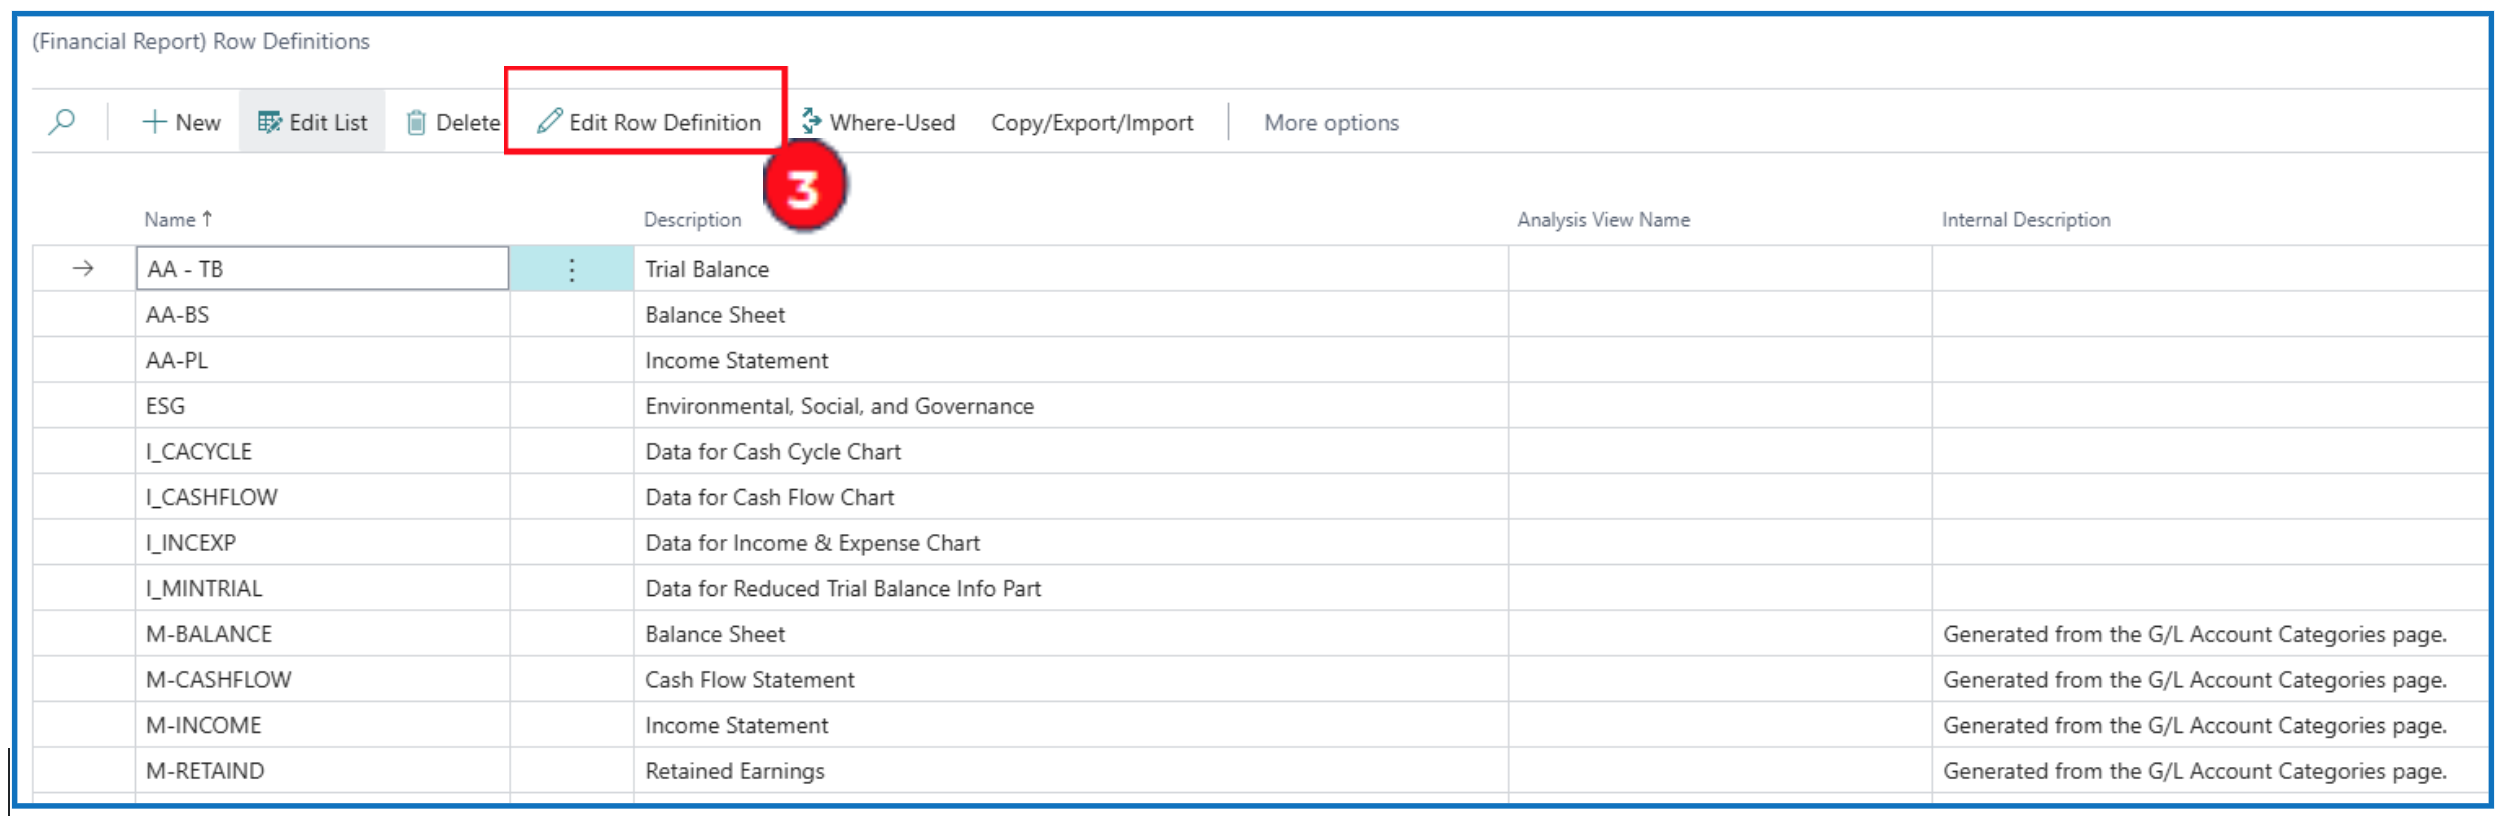Image resolution: width=2510 pixels, height=820 pixels.
Task: Click the search magnifier icon
Action: pyautogui.click(x=62, y=122)
